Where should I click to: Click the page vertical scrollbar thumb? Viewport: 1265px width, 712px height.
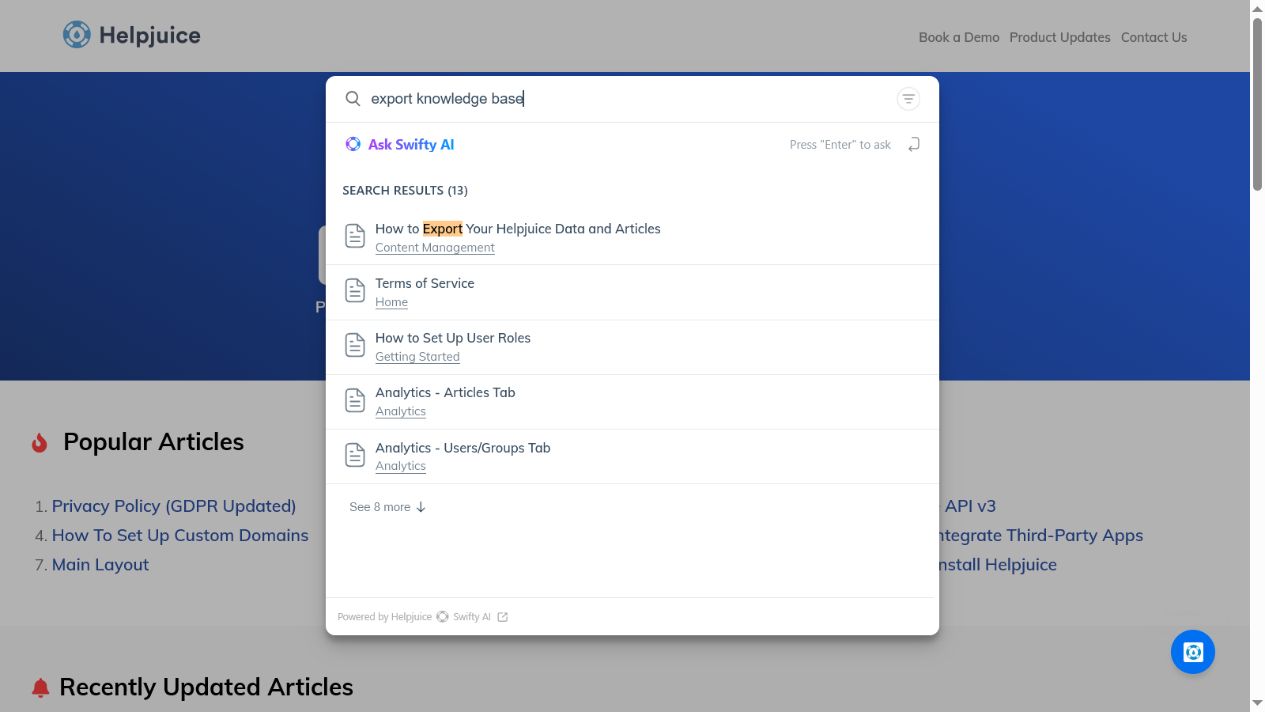tap(1257, 104)
